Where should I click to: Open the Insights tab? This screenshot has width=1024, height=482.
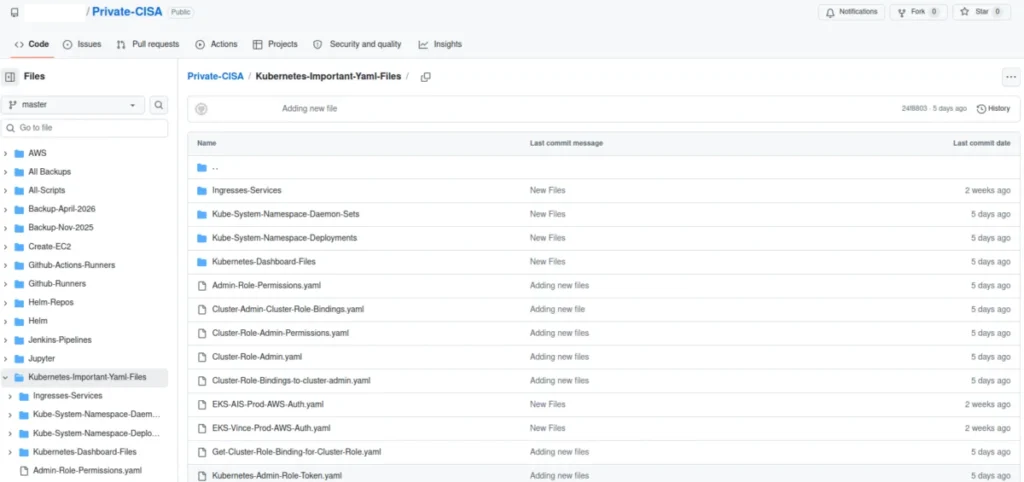point(440,44)
